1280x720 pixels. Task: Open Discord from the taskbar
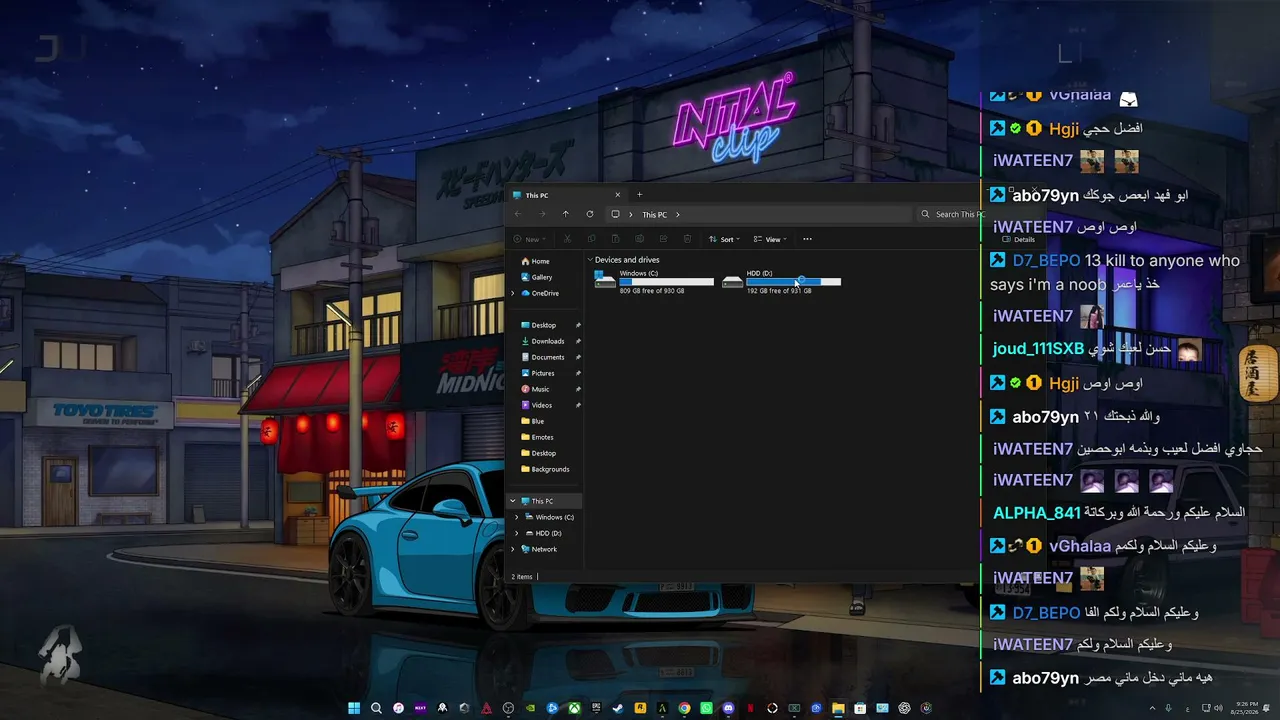pyautogui.click(x=728, y=708)
